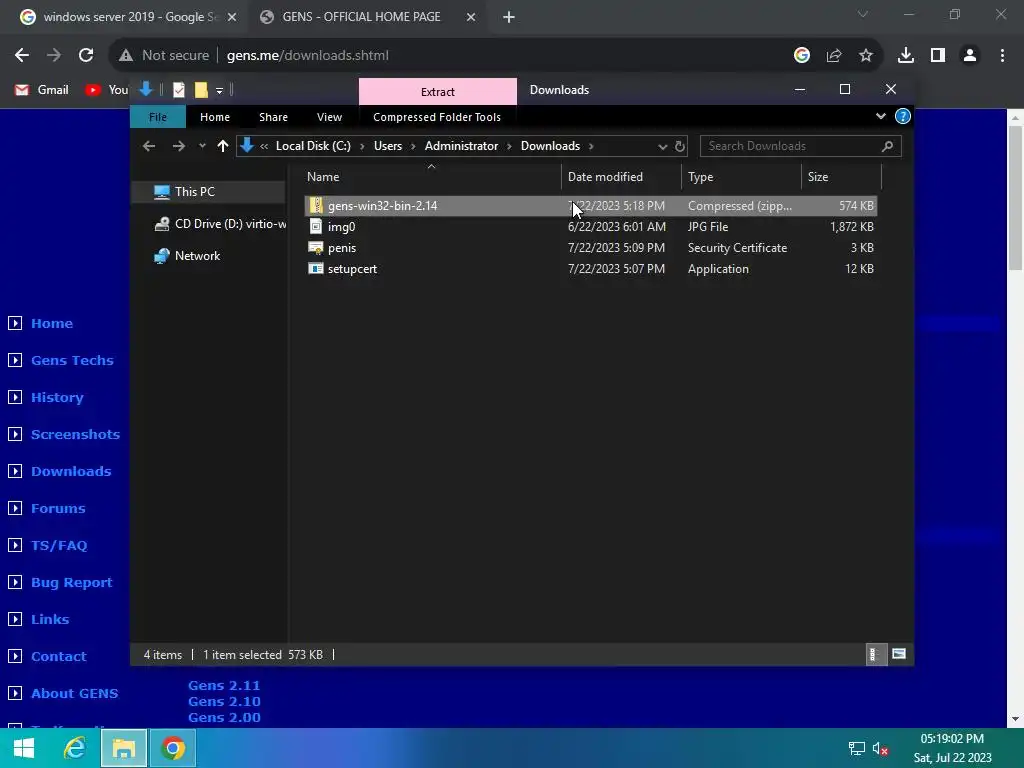
Task: Click Administrator in breadcrumb path
Action: click(461, 146)
